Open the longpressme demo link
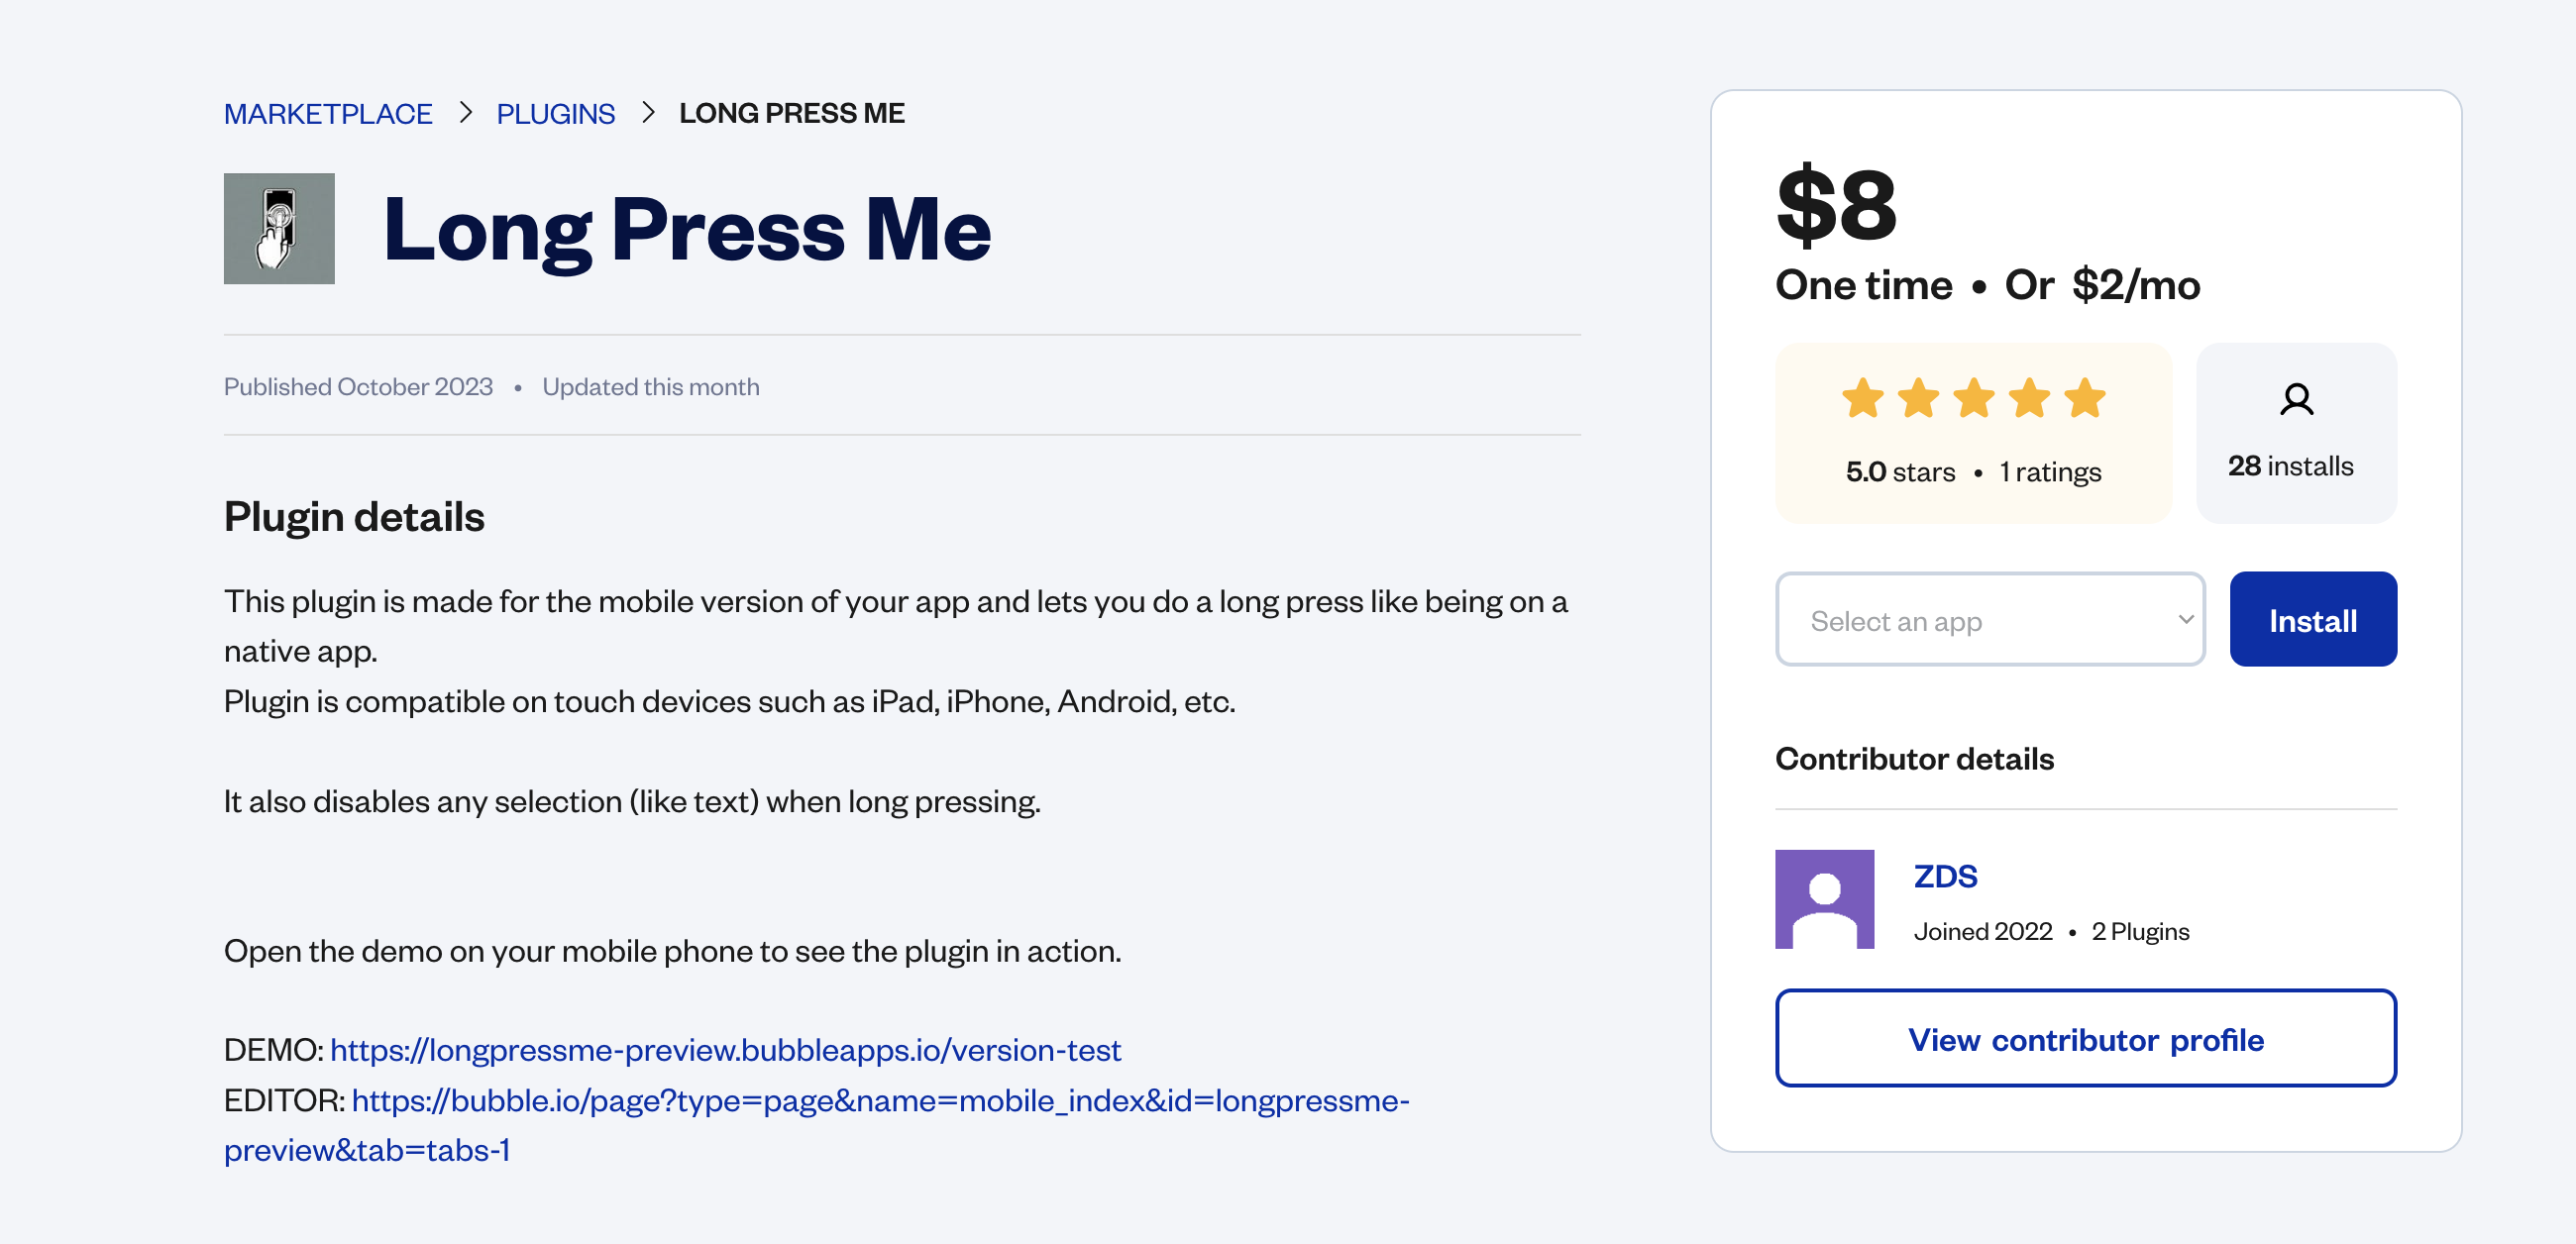The image size is (2576, 1244). (725, 1050)
